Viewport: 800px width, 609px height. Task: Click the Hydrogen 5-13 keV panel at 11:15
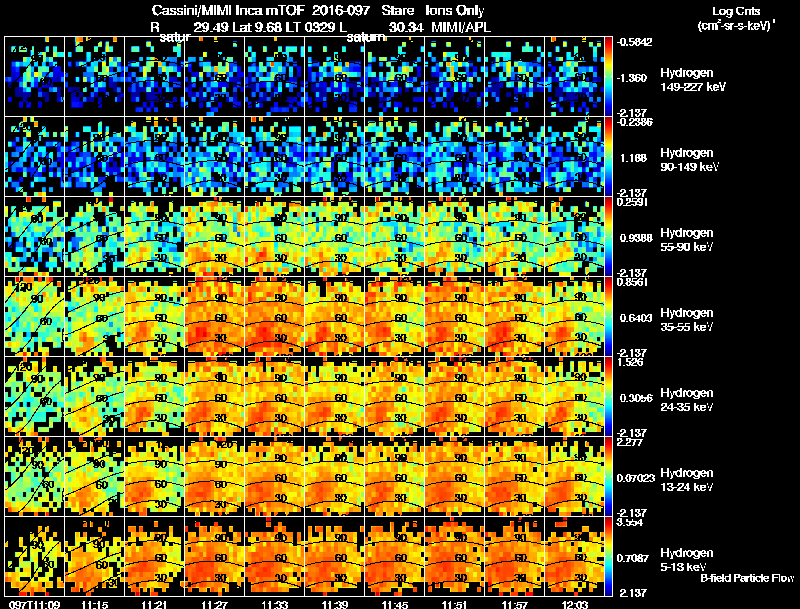click(x=94, y=557)
